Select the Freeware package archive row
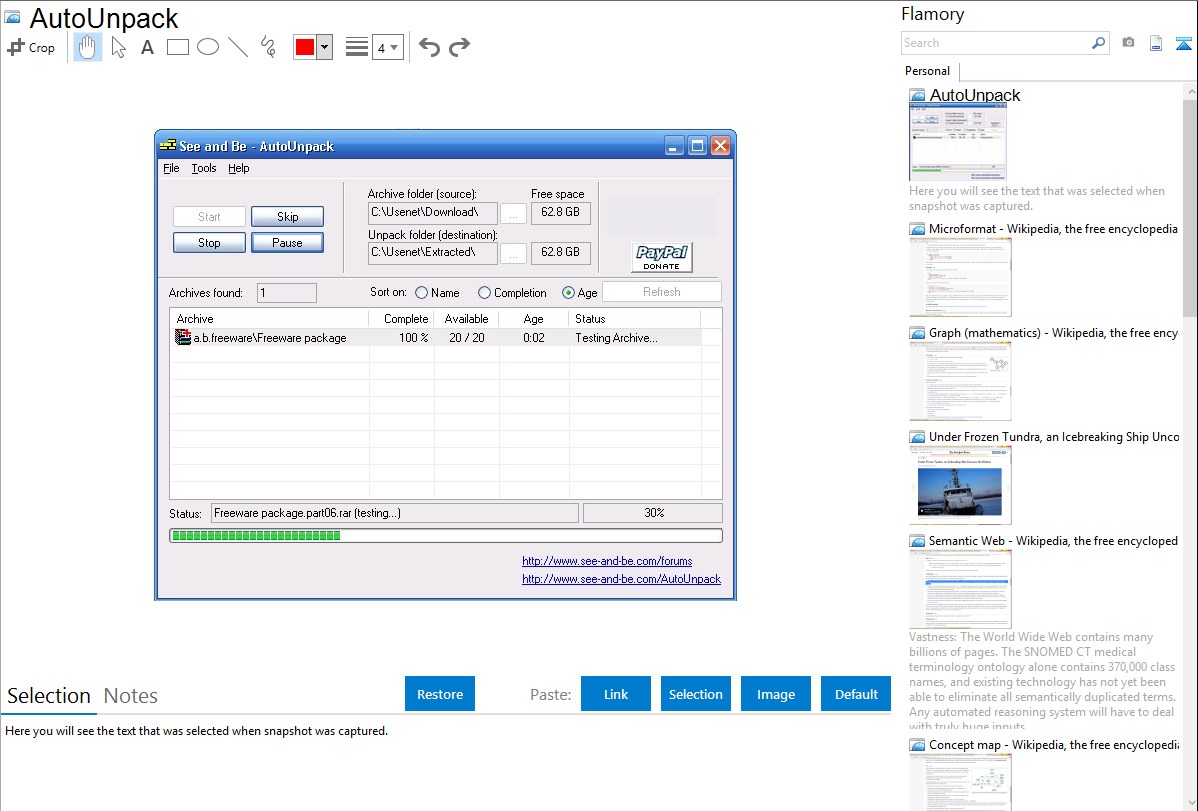Viewport: 1198px width, 811px height. click(x=435, y=338)
